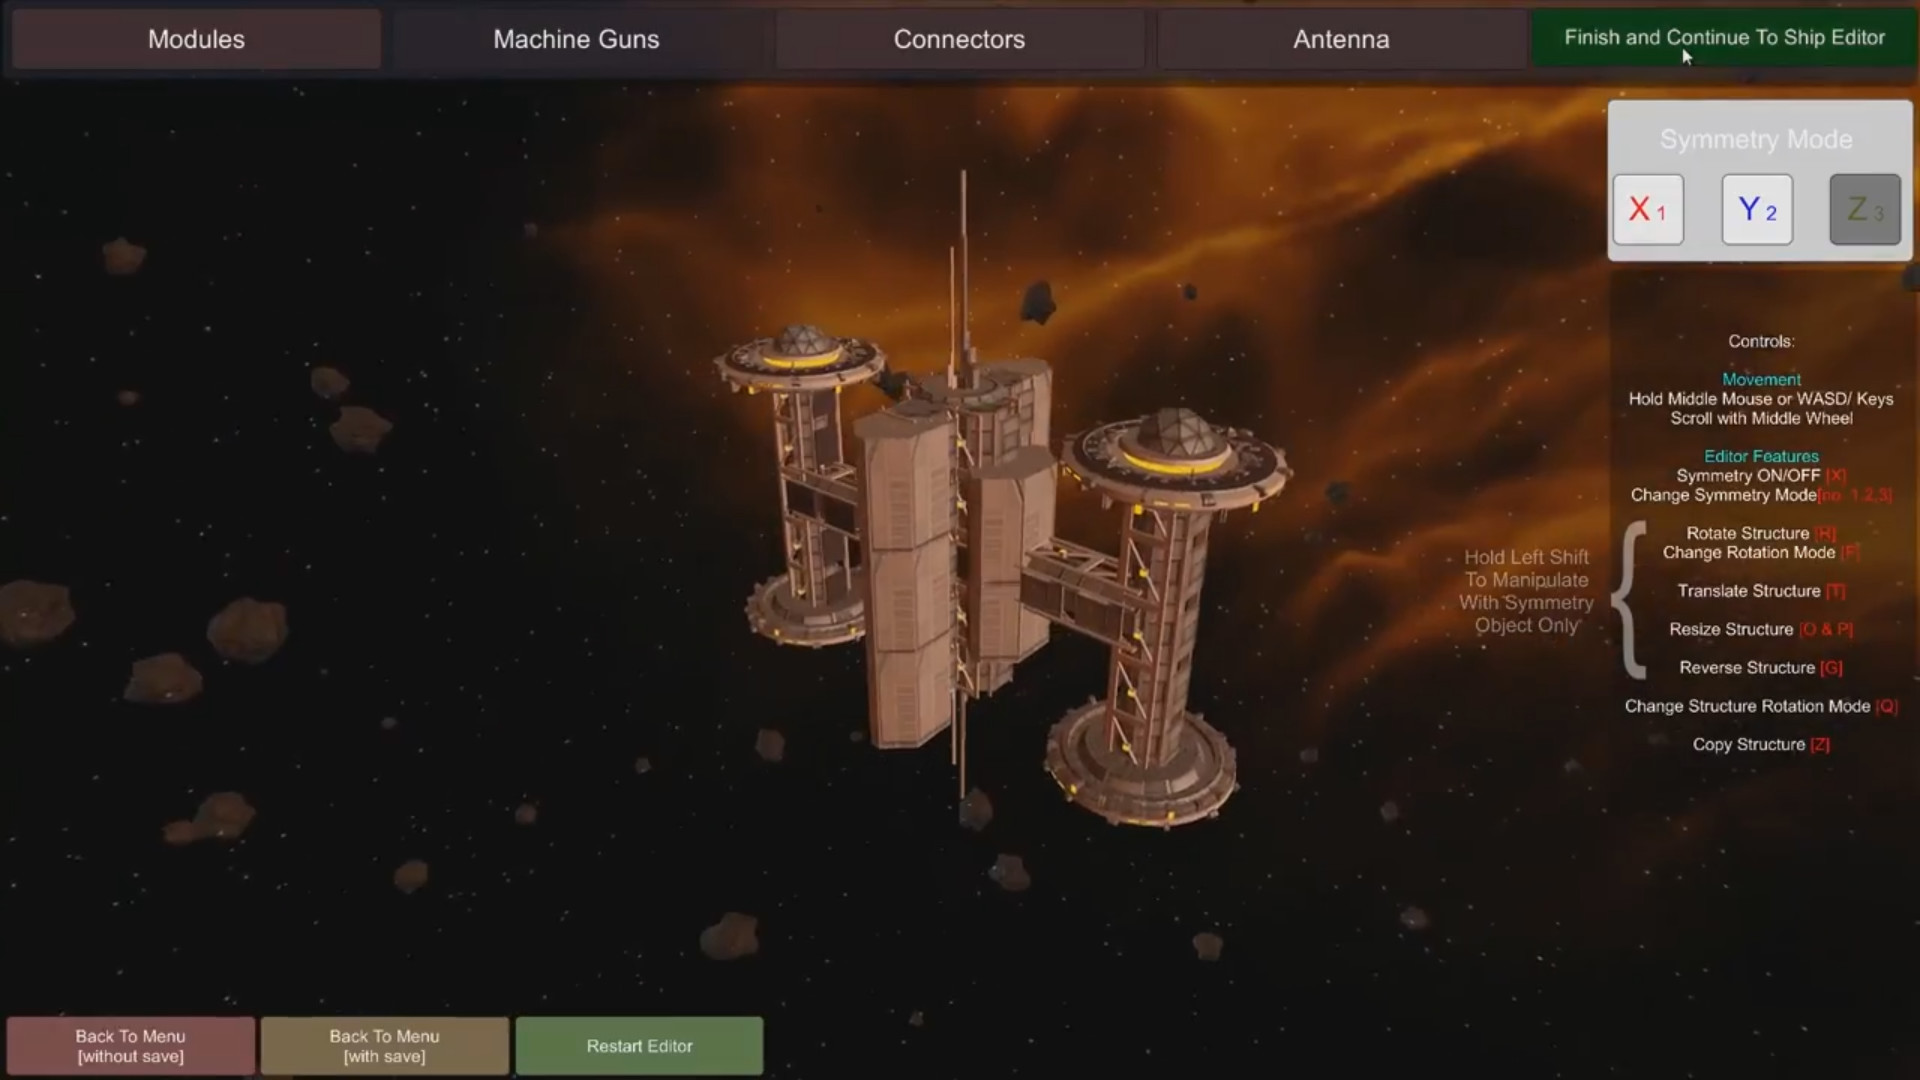This screenshot has width=1920, height=1080.
Task: Click the 'Translate Structure' control hint
Action: point(1761,591)
